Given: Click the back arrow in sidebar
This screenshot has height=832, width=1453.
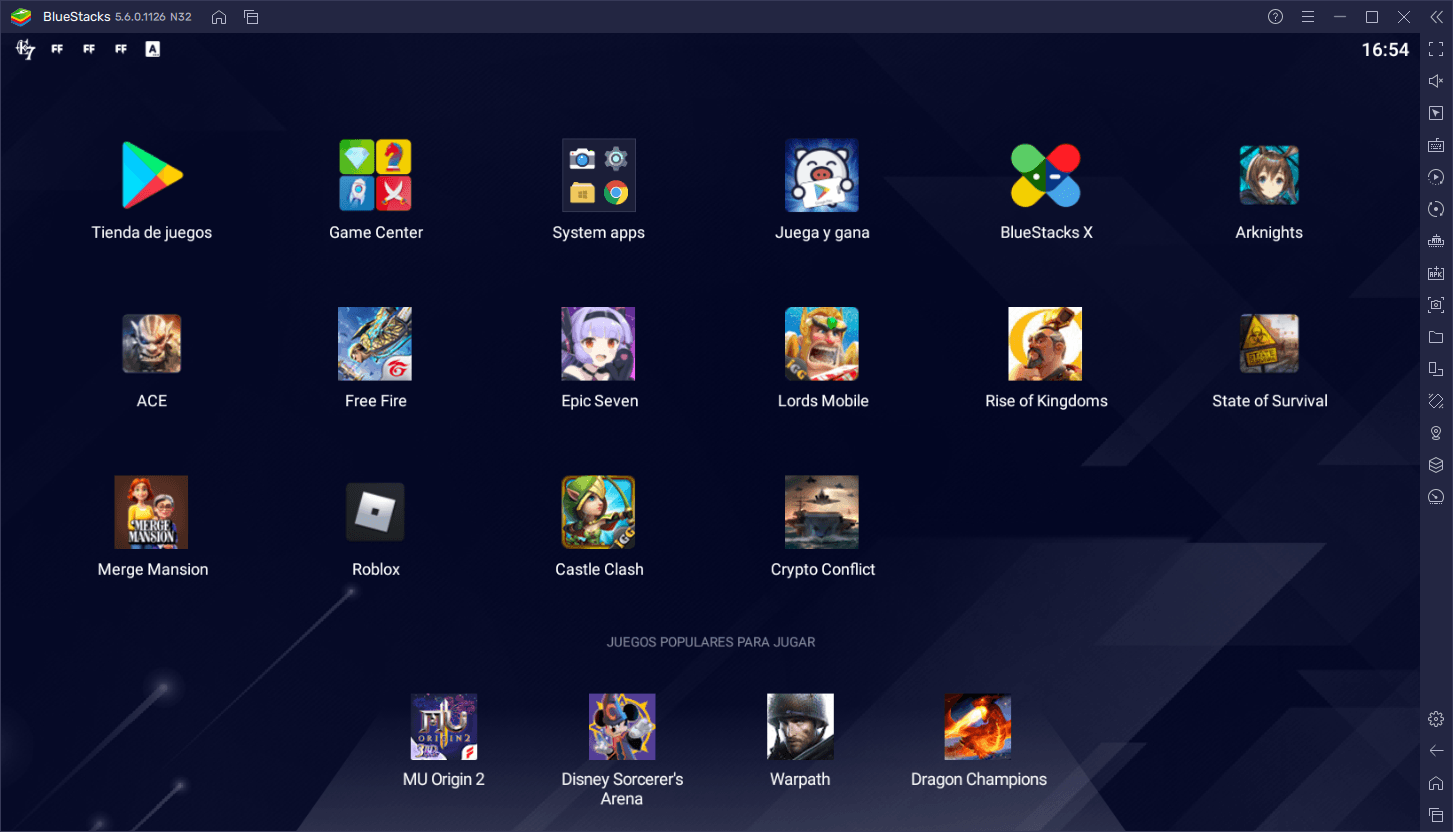Looking at the screenshot, I should [1436, 751].
